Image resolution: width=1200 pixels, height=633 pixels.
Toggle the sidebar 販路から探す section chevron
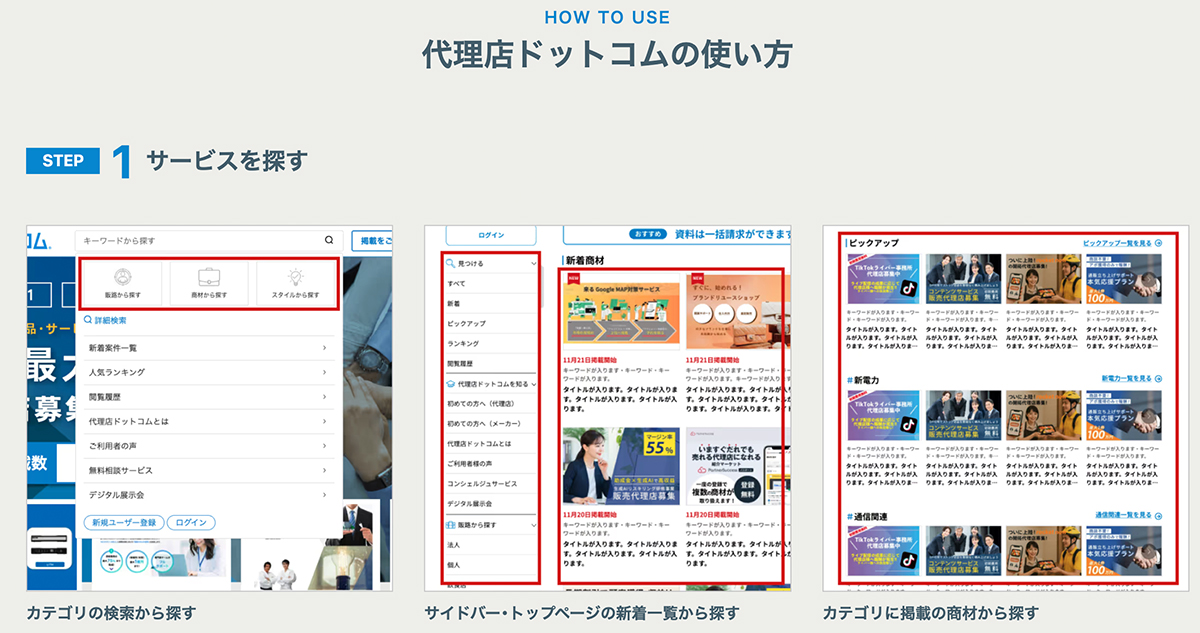pos(534,525)
